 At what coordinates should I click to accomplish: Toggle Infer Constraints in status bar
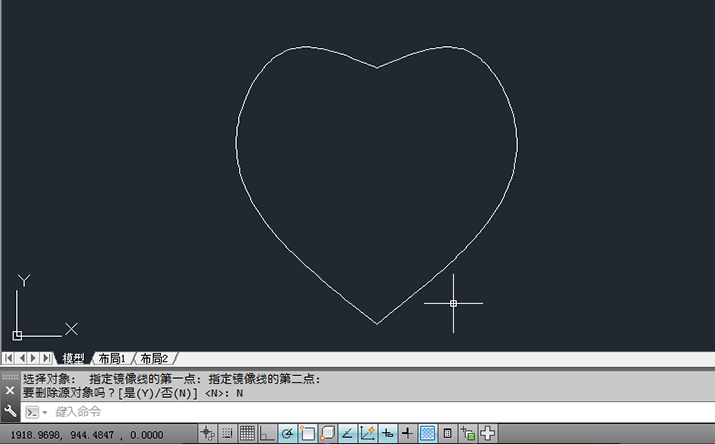[x=207, y=433]
